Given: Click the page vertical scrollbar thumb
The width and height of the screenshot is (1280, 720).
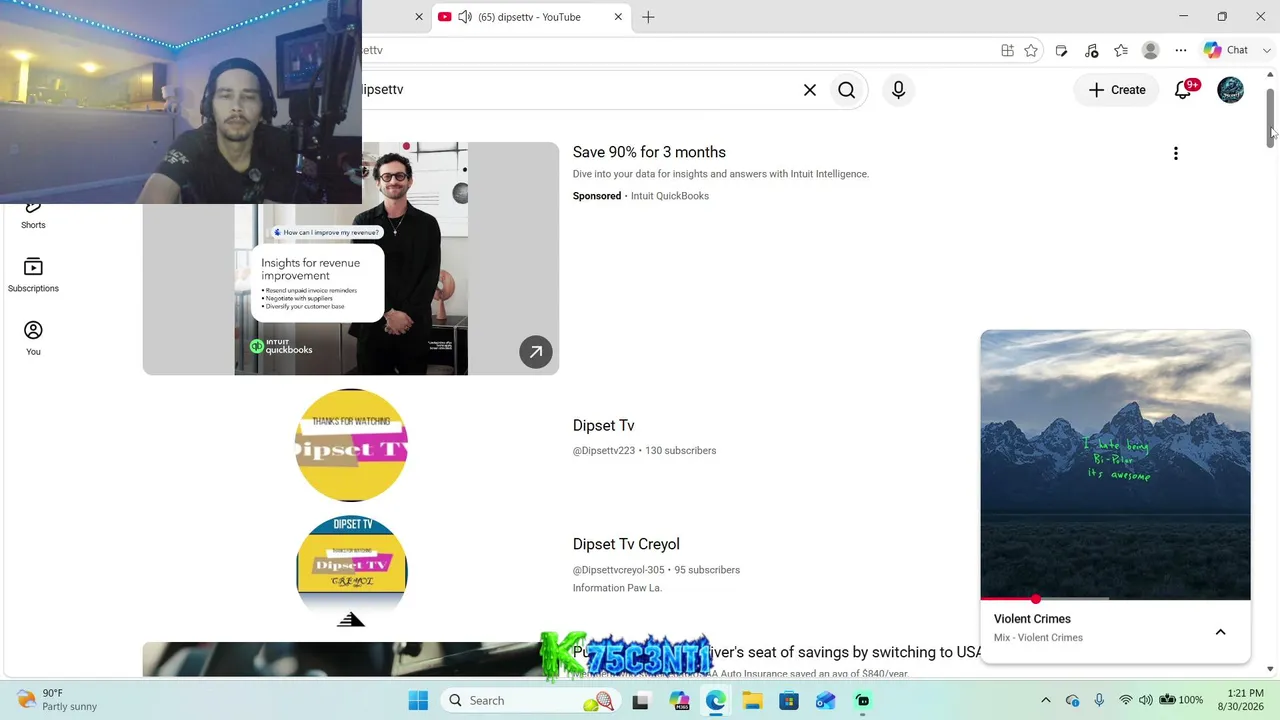Looking at the screenshot, I should pyautogui.click(x=1270, y=117).
